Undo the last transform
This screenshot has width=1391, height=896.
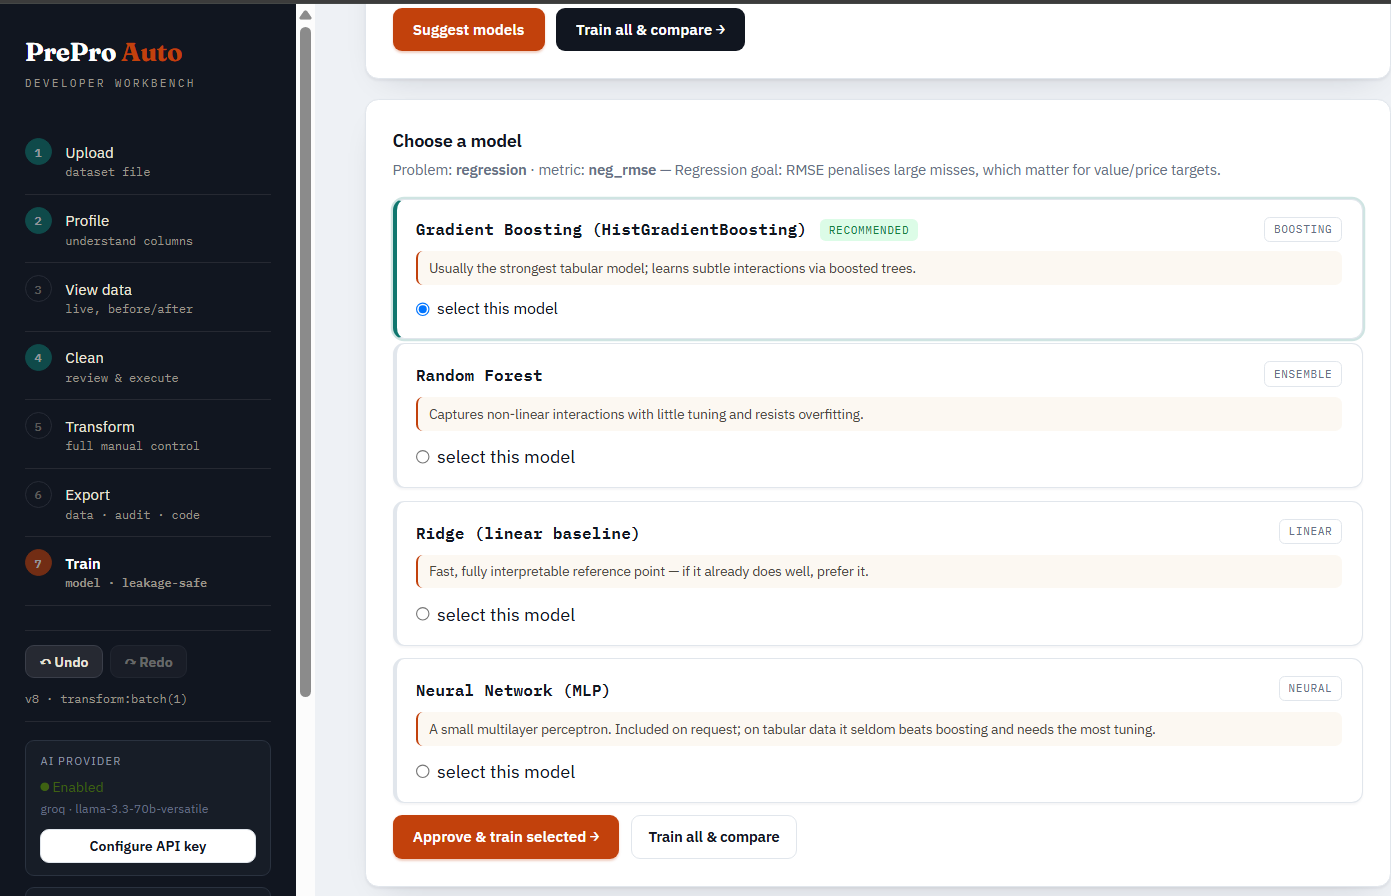pos(64,662)
